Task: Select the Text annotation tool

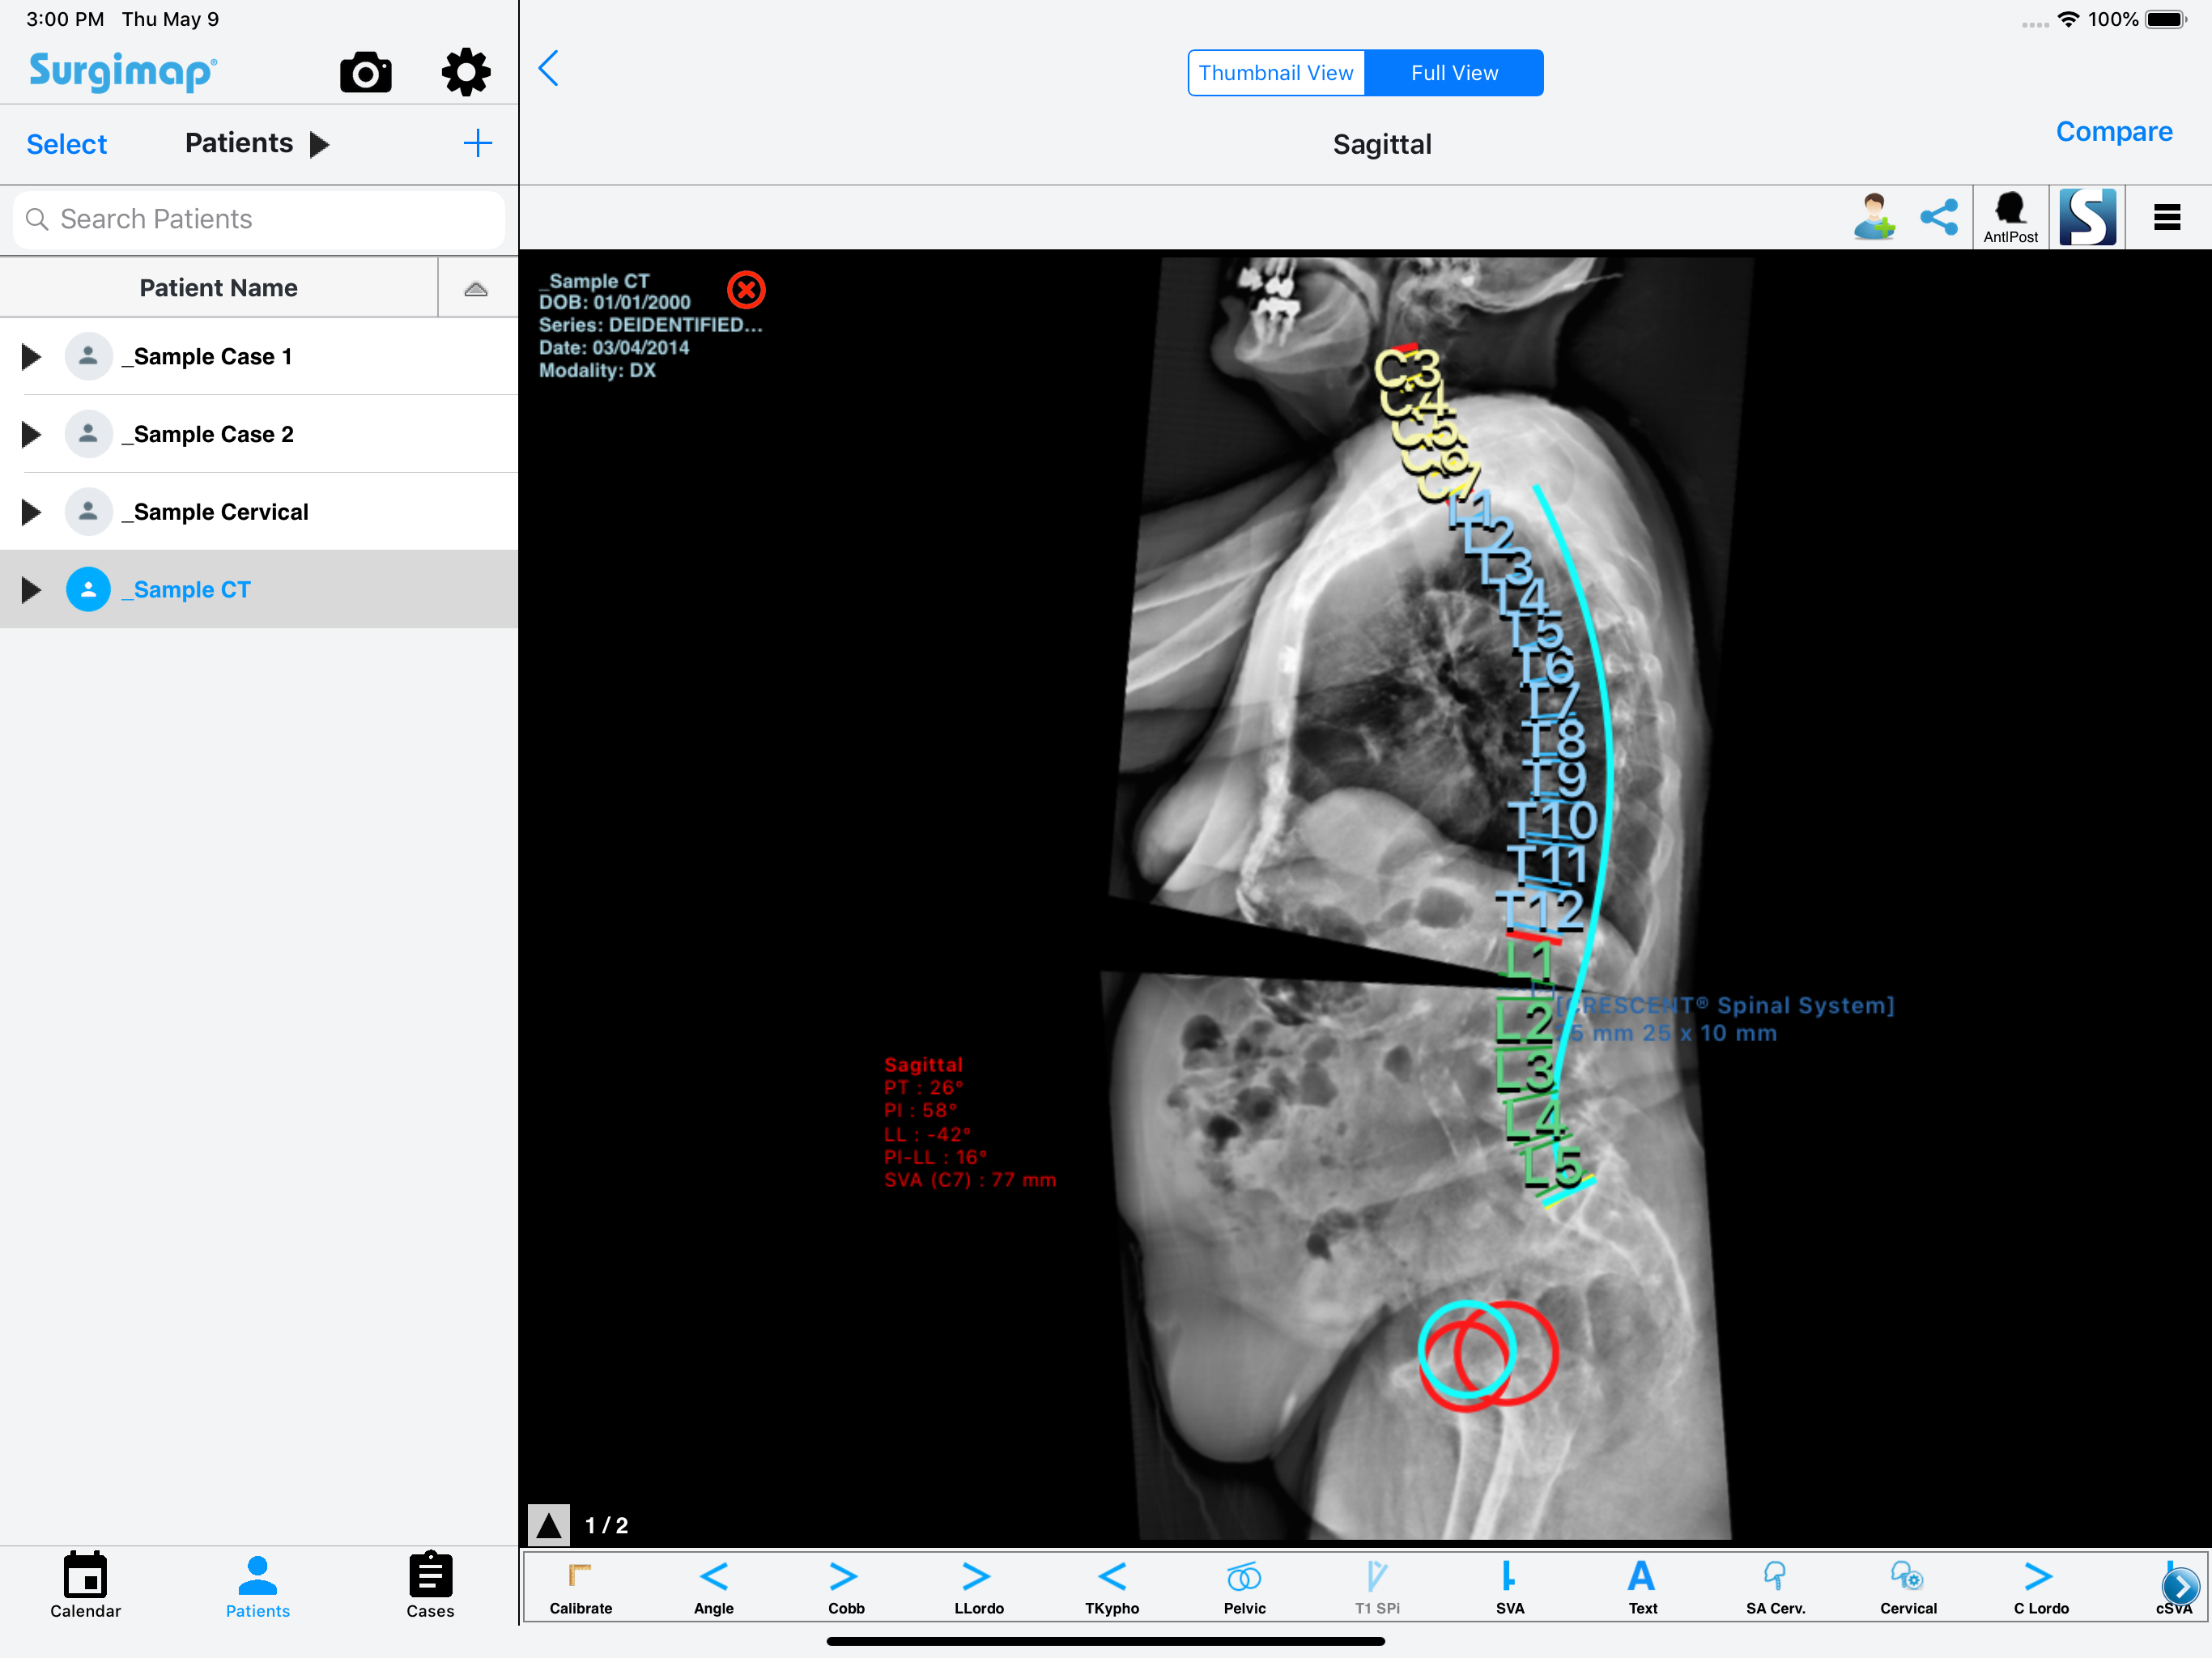Action: tap(1642, 1587)
